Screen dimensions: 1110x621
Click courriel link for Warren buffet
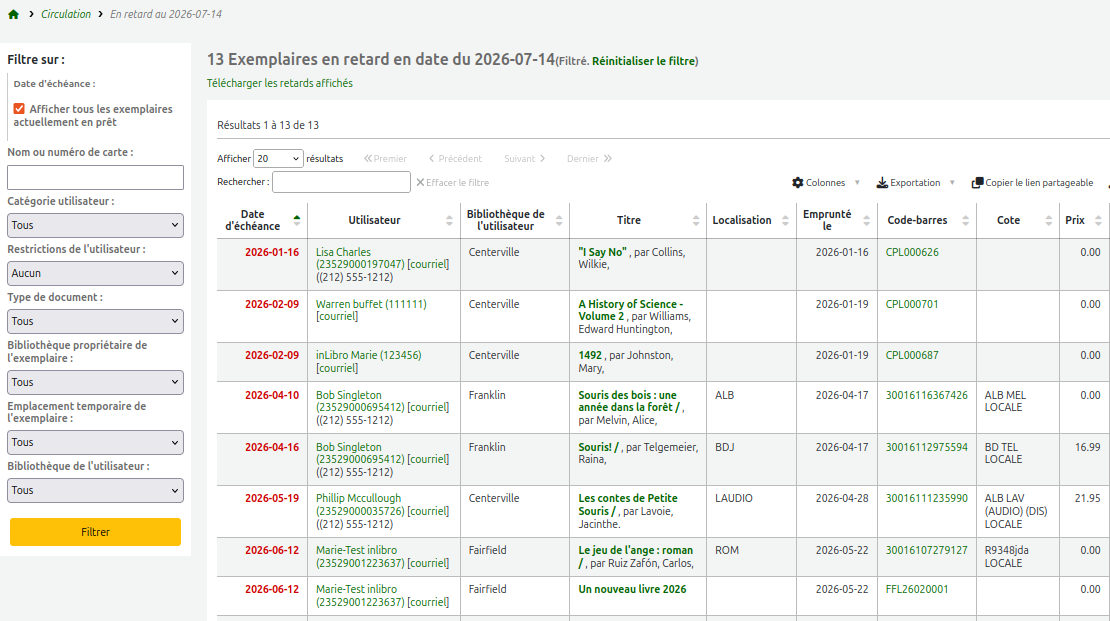(337, 317)
